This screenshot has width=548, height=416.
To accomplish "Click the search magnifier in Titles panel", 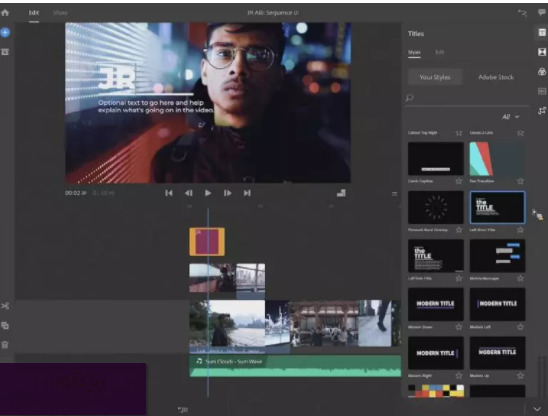I will pos(410,98).
